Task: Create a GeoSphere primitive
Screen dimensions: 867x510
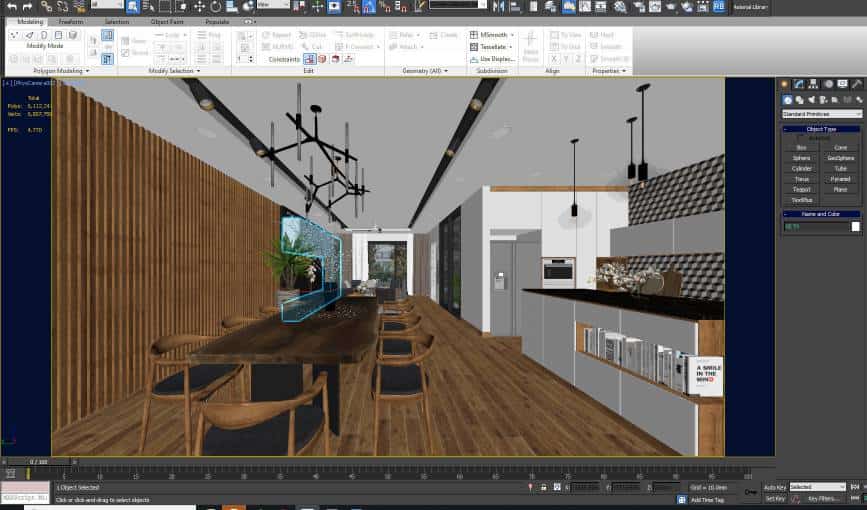Action: [x=840, y=158]
